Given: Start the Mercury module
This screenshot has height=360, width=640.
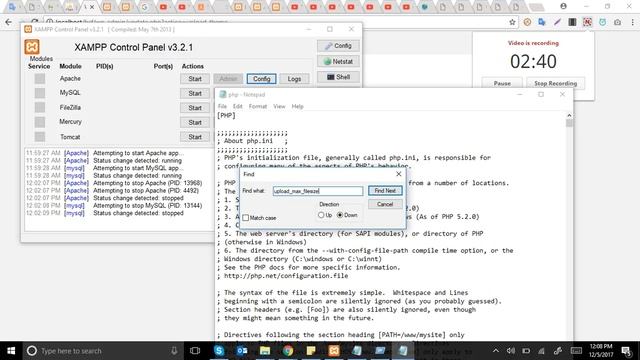Looking at the screenshot, I should (195, 122).
